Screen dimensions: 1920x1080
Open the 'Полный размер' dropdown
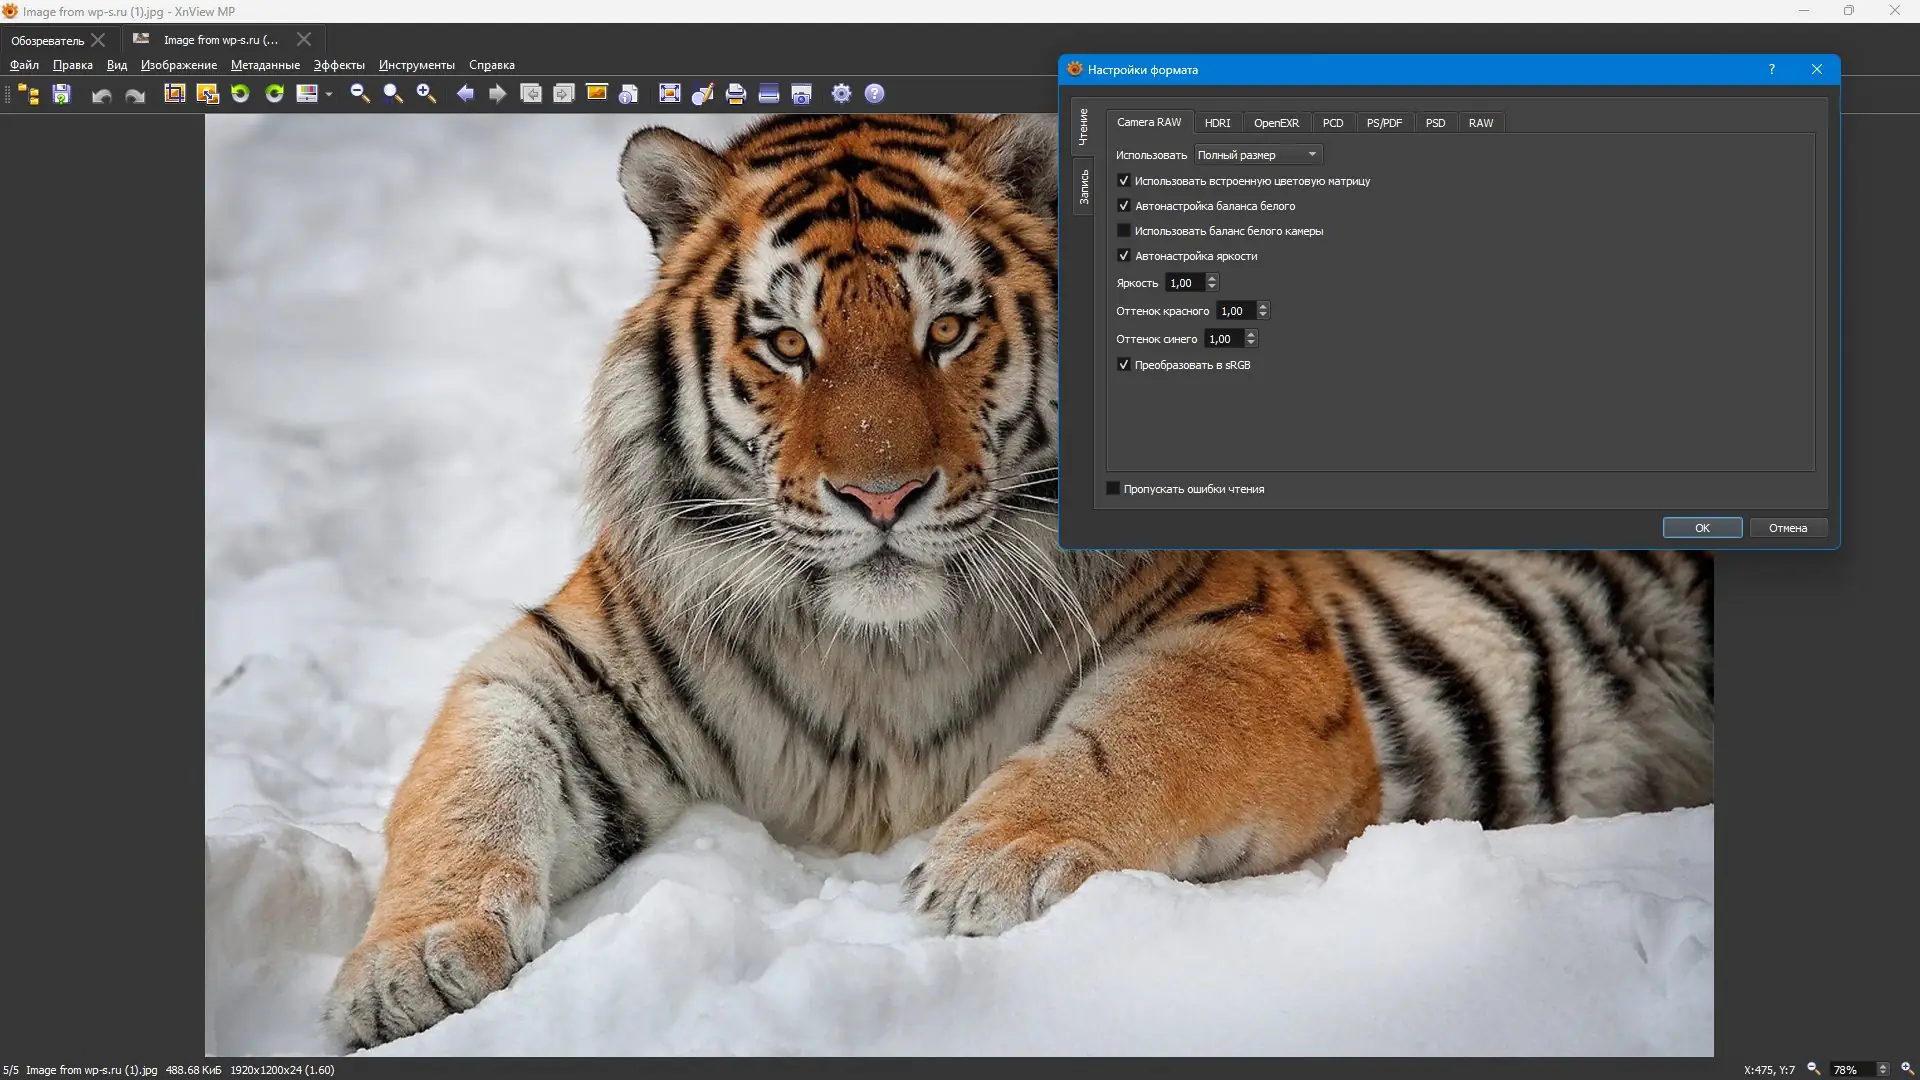click(1258, 154)
